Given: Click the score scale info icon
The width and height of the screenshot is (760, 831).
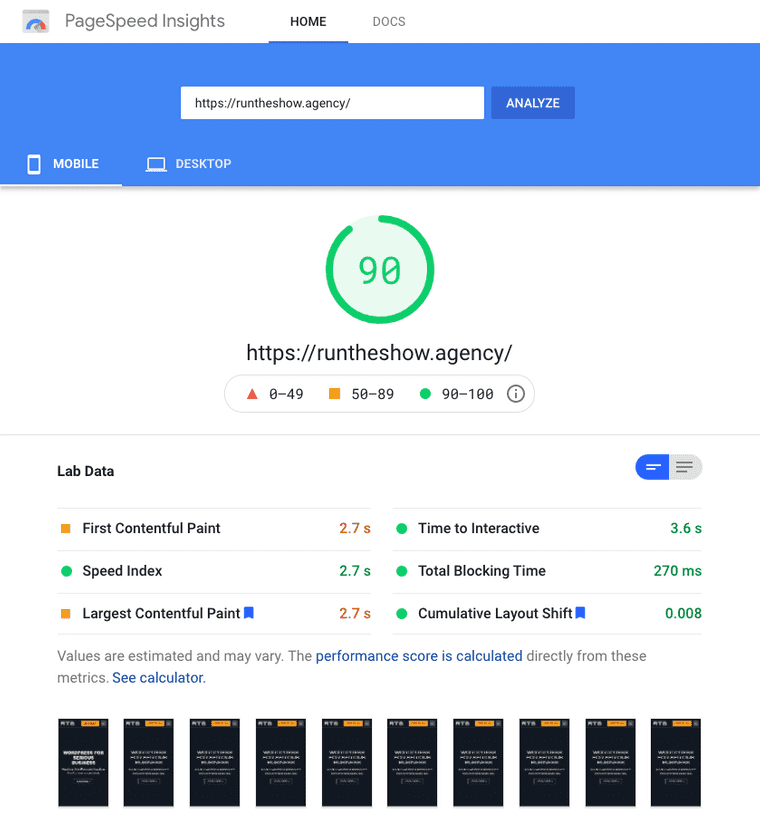Looking at the screenshot, I should point(516,394).
